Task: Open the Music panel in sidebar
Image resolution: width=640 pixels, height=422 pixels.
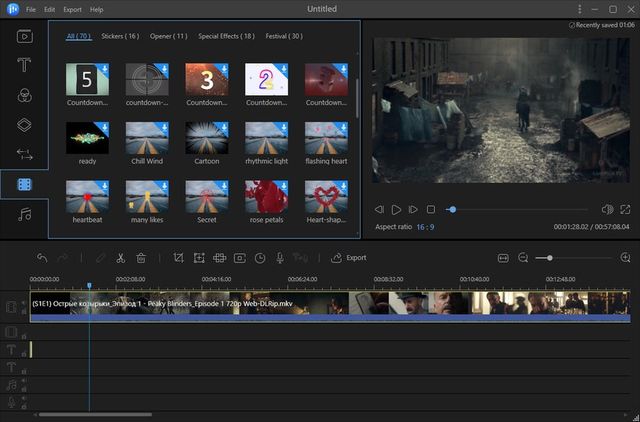Action: click(x=24, y=214)
